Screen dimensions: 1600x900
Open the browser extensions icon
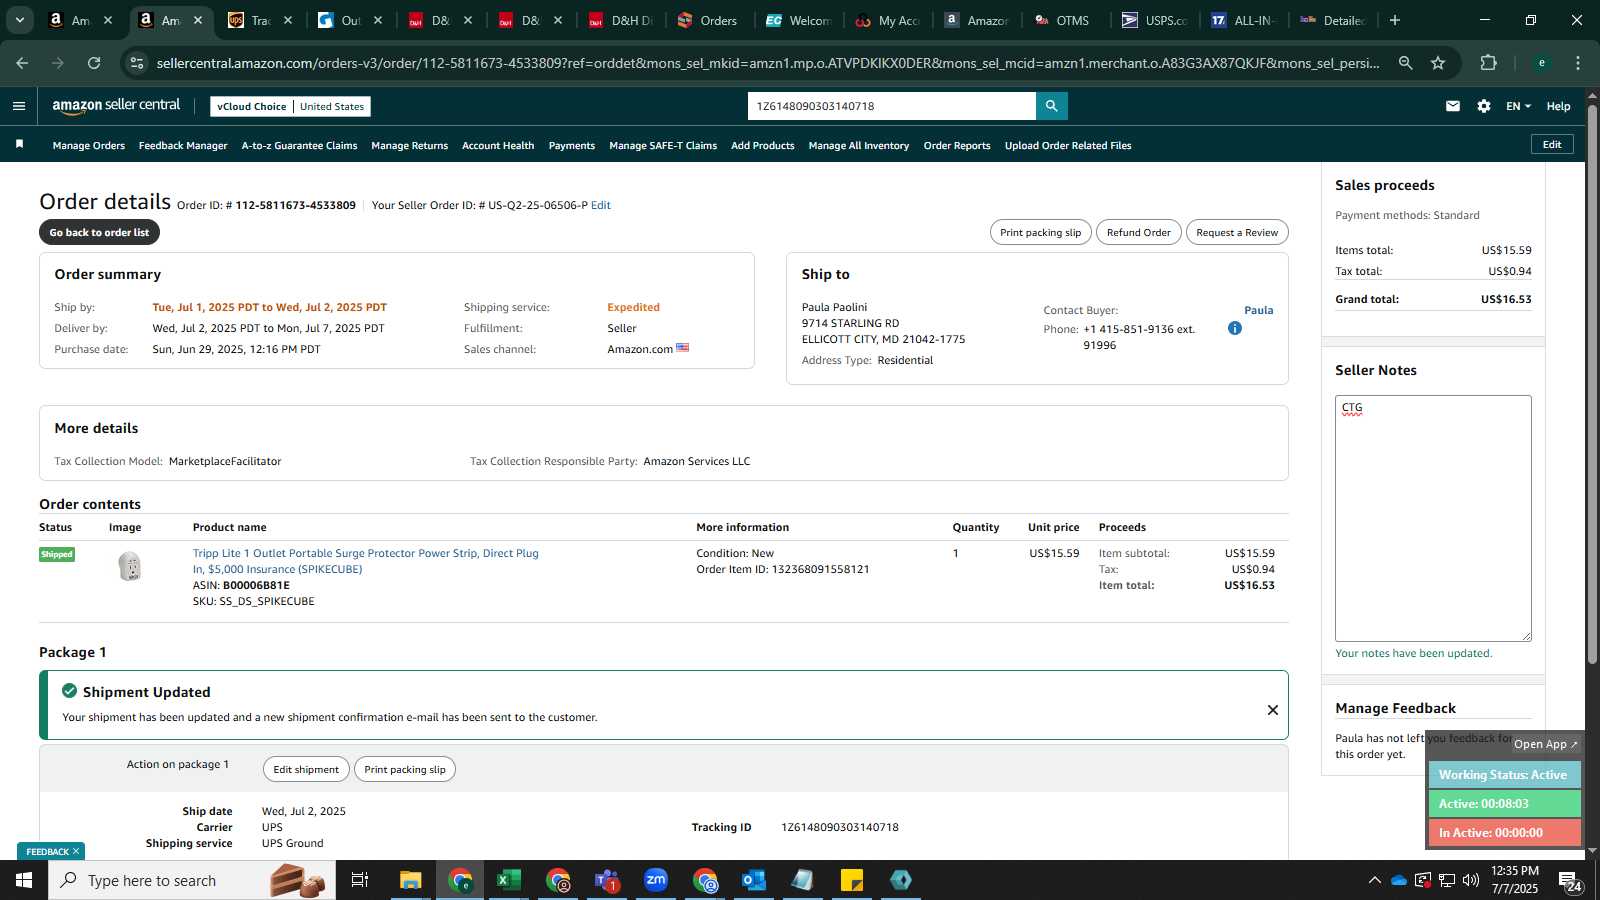pos(1489,63)
